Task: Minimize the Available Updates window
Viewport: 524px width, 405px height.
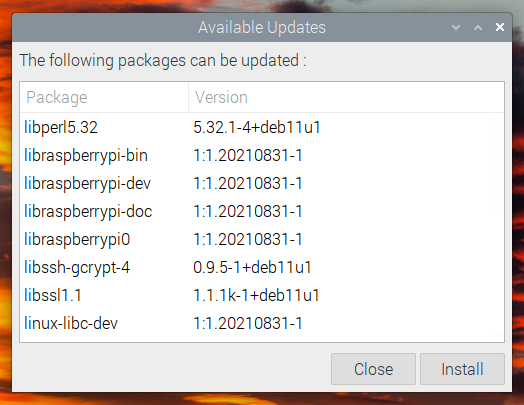Action: coord(456,27)
